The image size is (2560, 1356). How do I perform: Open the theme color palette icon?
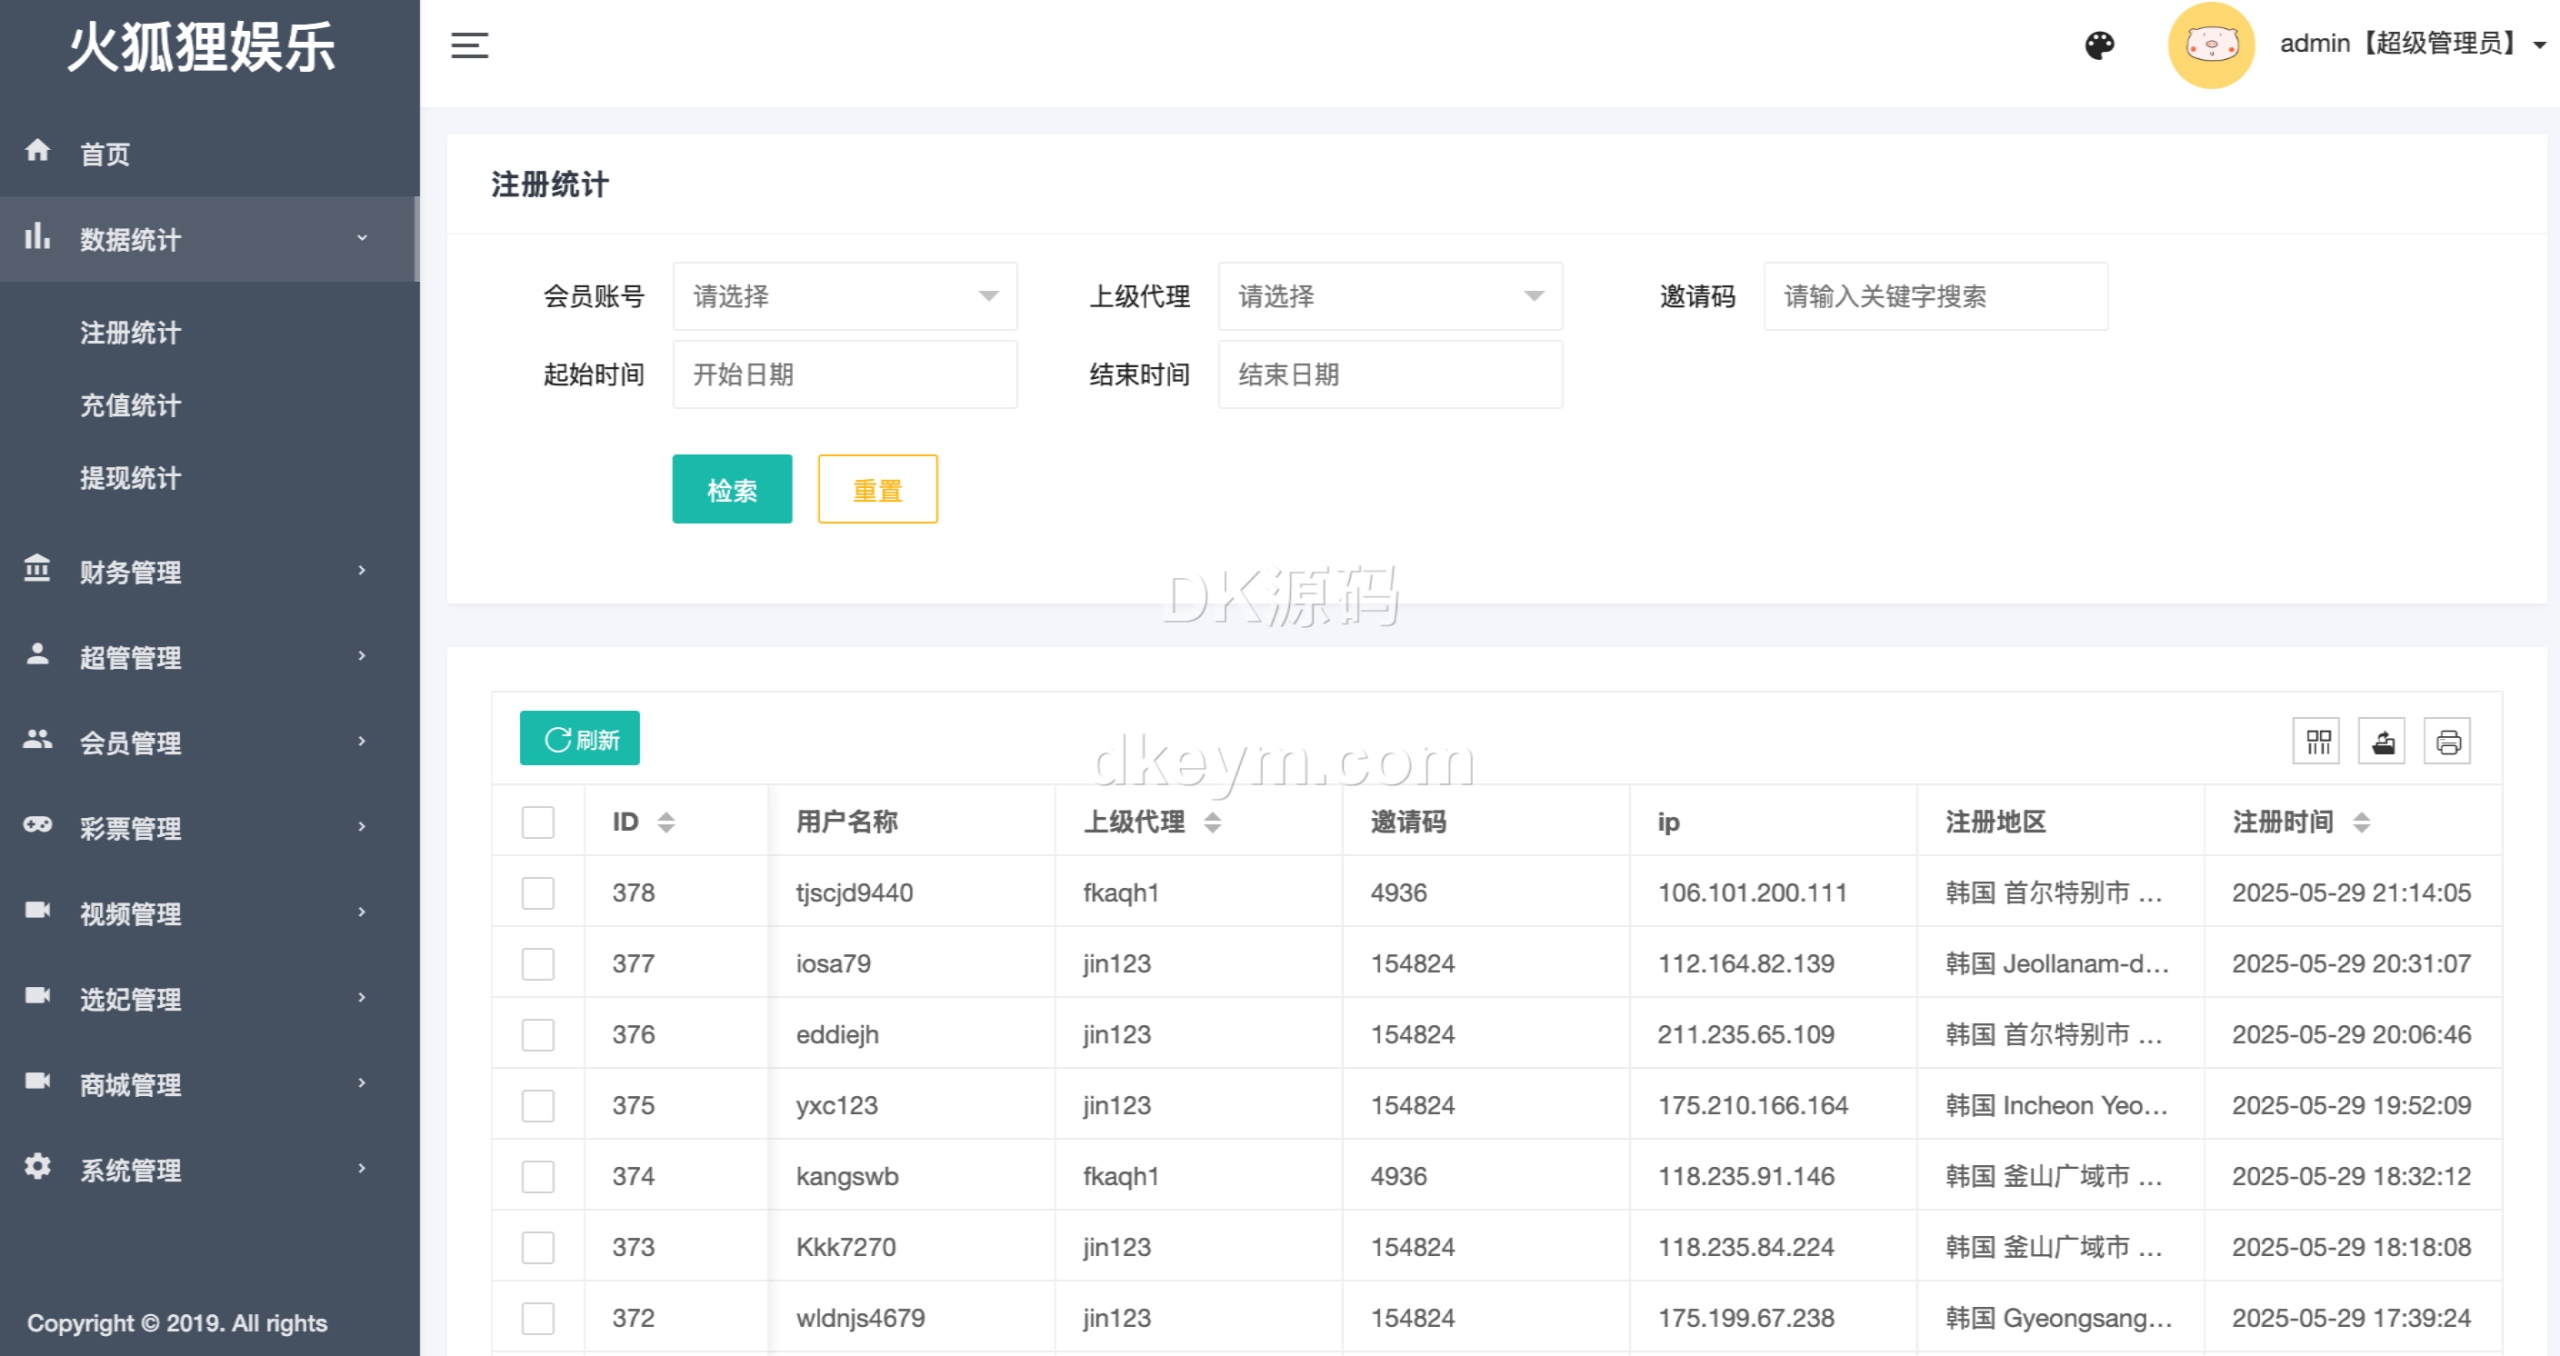[x=2099, y=45]
